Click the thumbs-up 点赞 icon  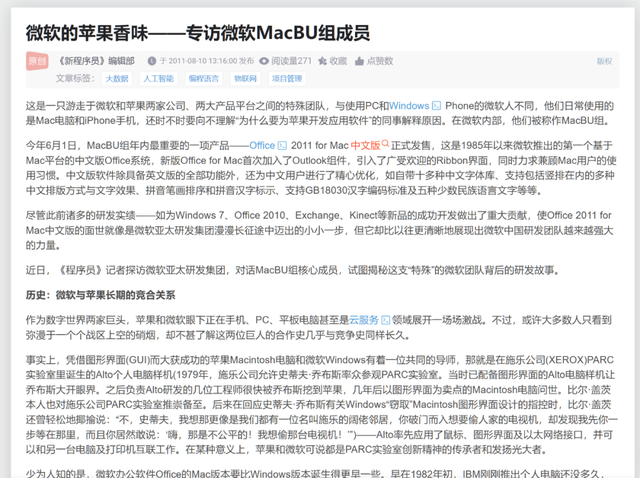tap(360, 60)
